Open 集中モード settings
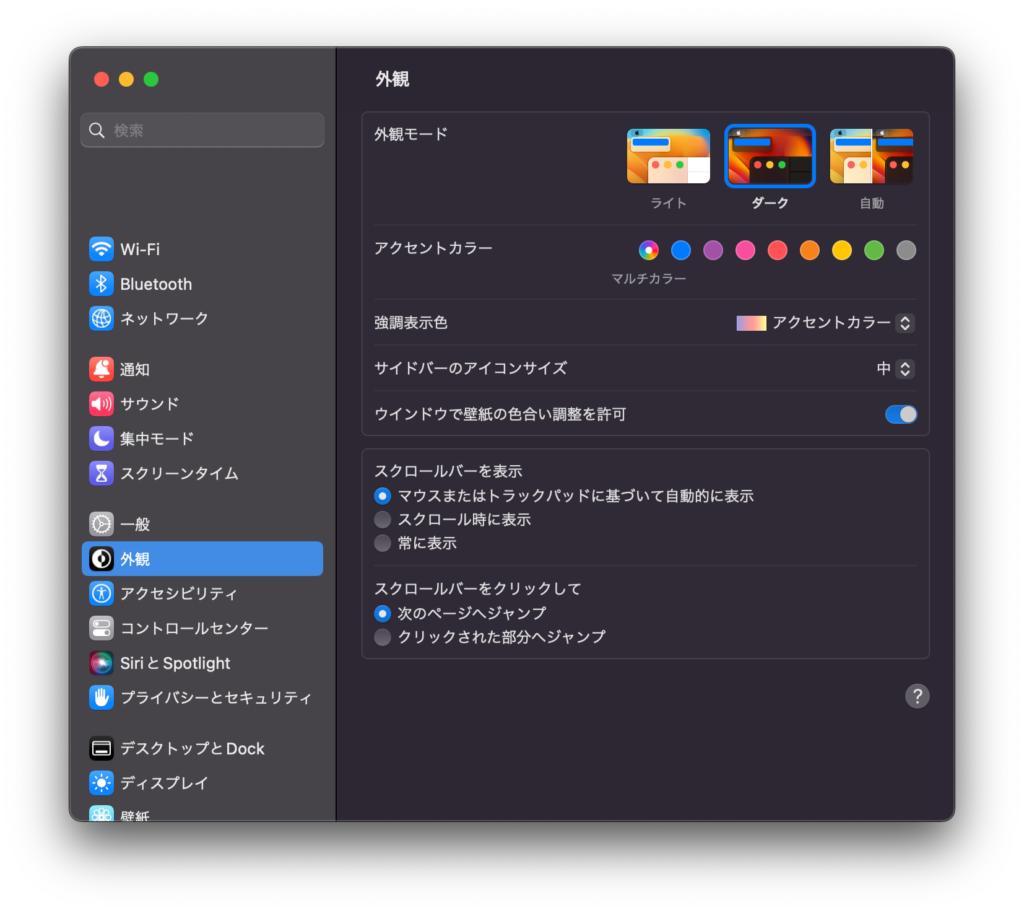The image size is (1024, 913). 157,439
